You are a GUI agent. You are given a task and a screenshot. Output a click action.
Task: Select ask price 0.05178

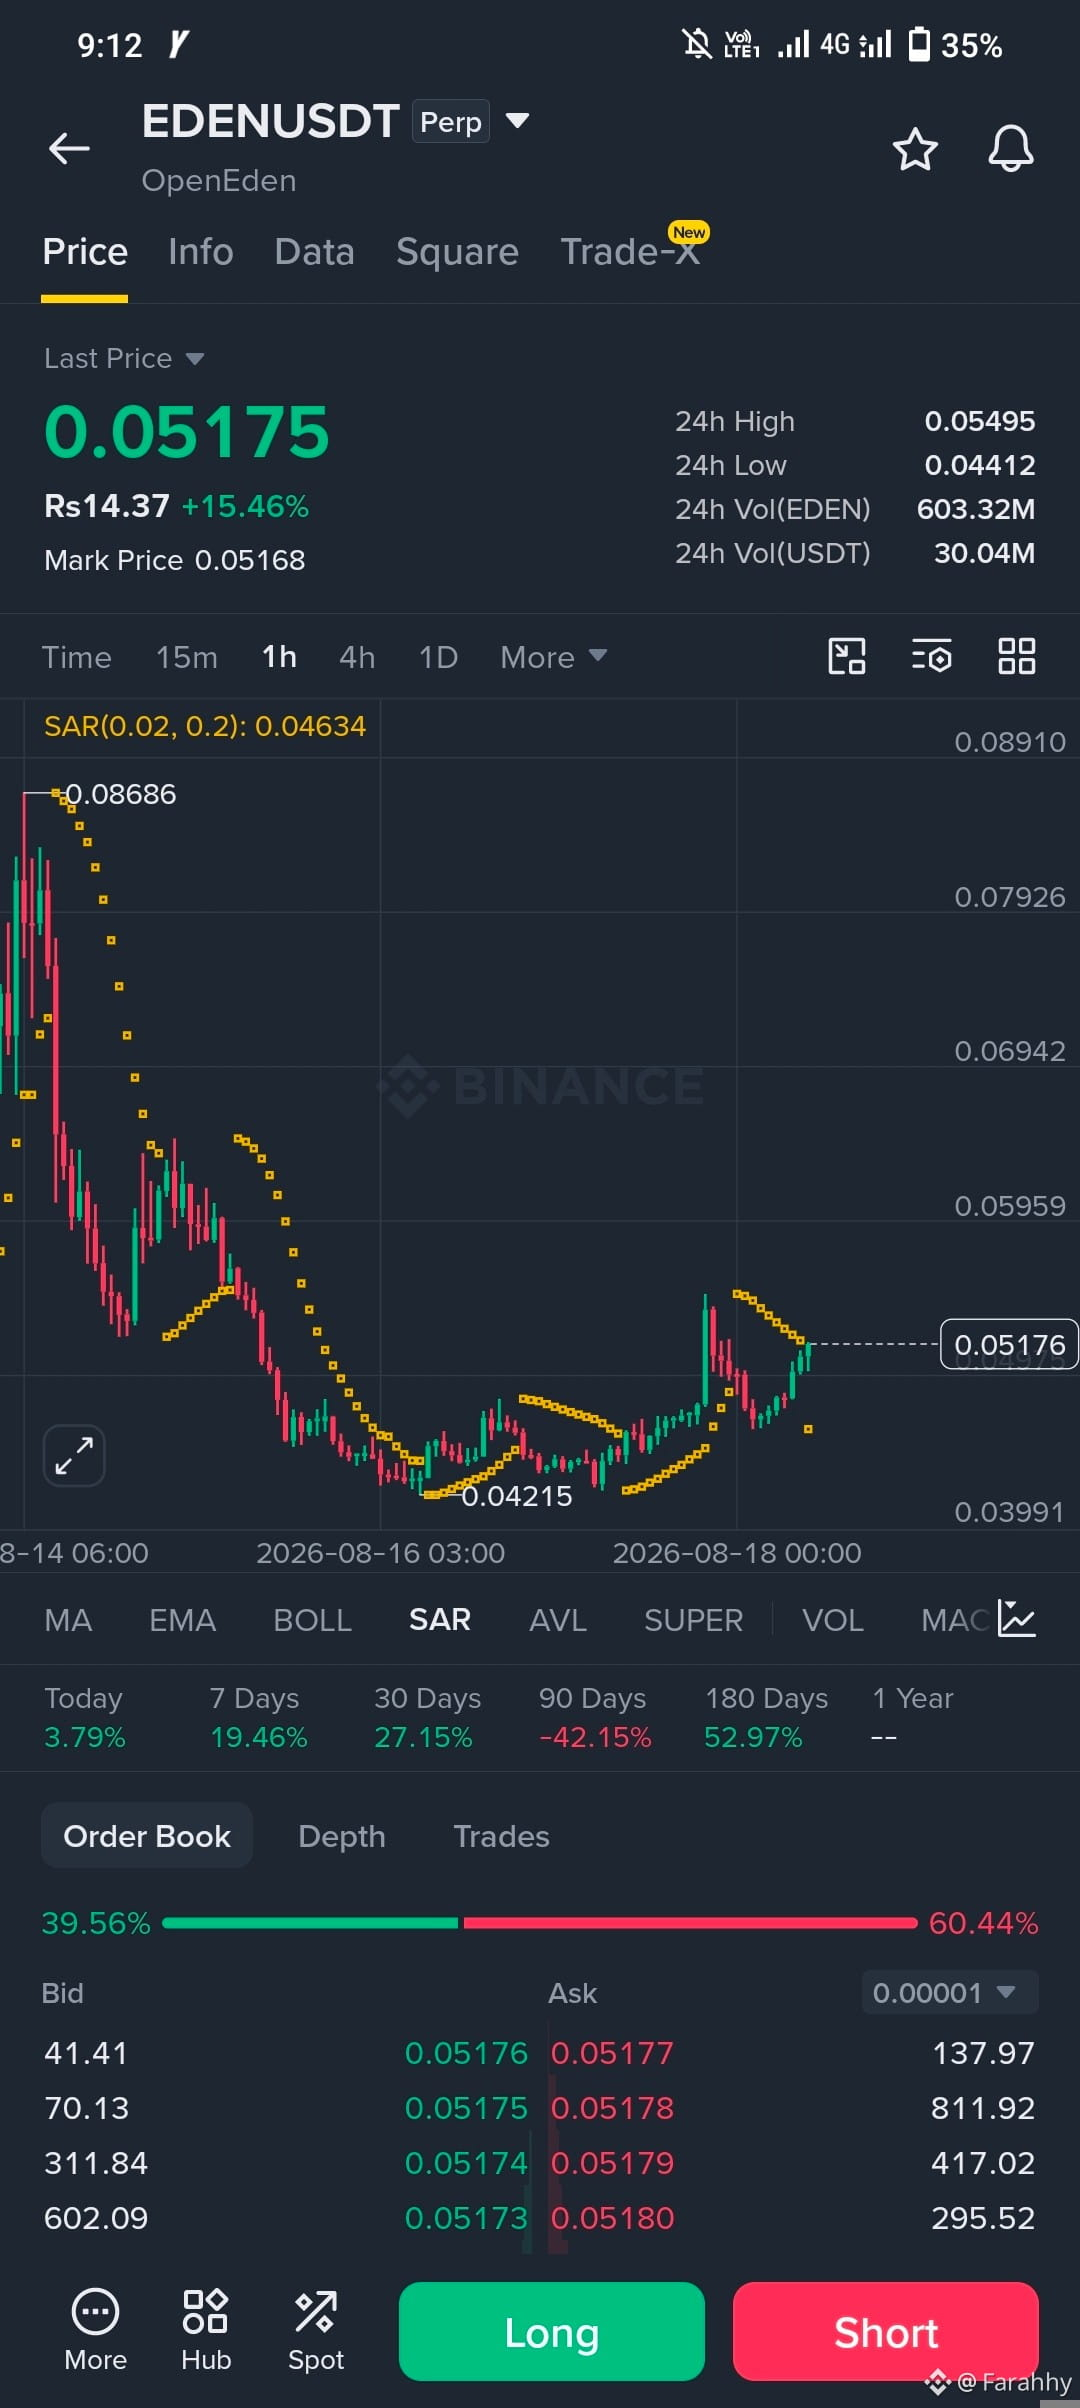pyautogui.click(x=613, y=2108)
